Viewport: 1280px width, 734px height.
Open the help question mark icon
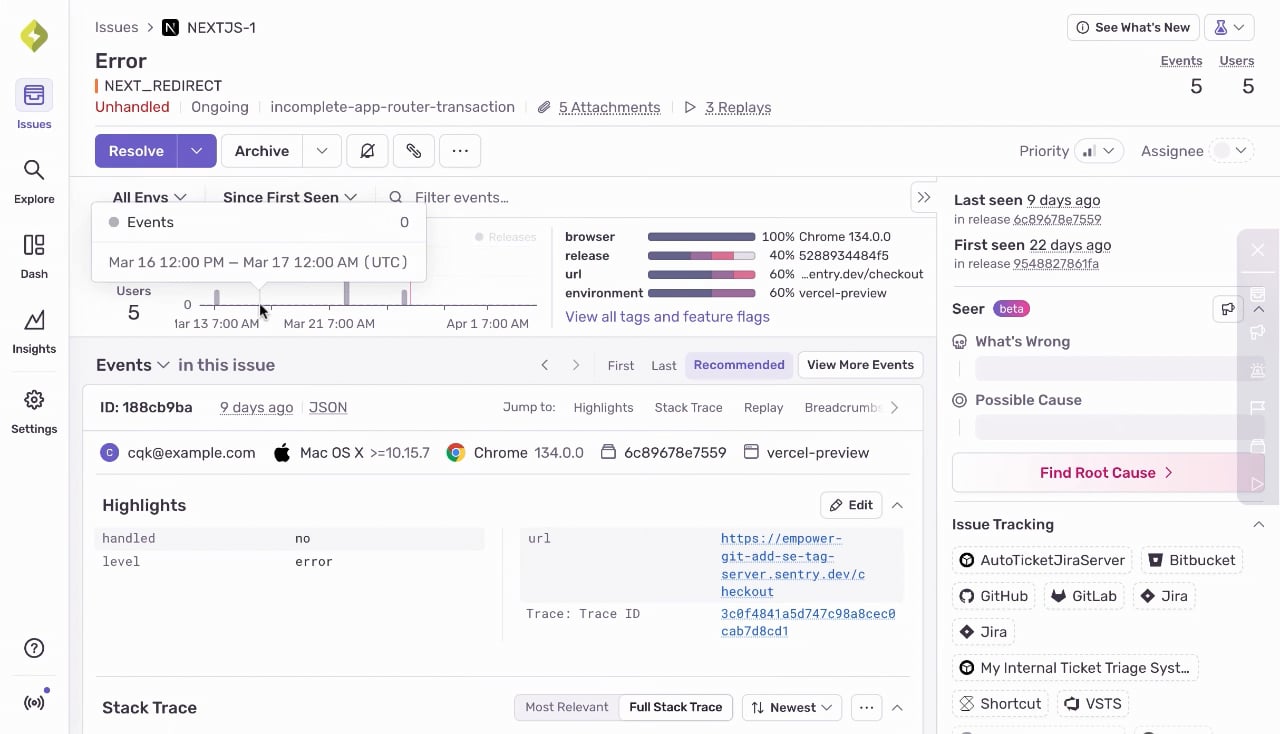34,648
